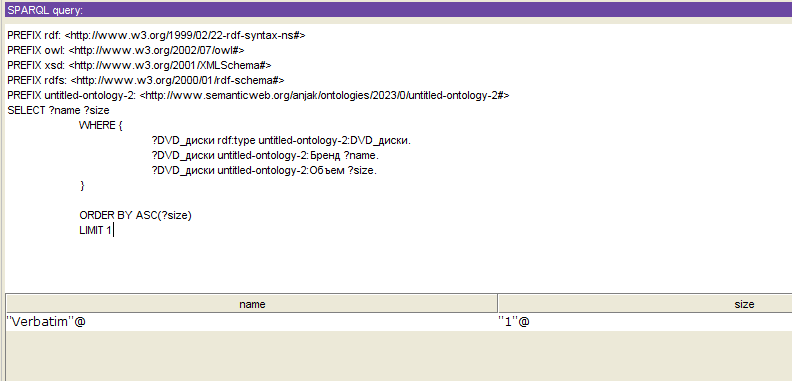Image resolution: width=792 pixels, height=381 pixels.
Task: Click the rdf:type triple line
Action: [x=281, y=140]
